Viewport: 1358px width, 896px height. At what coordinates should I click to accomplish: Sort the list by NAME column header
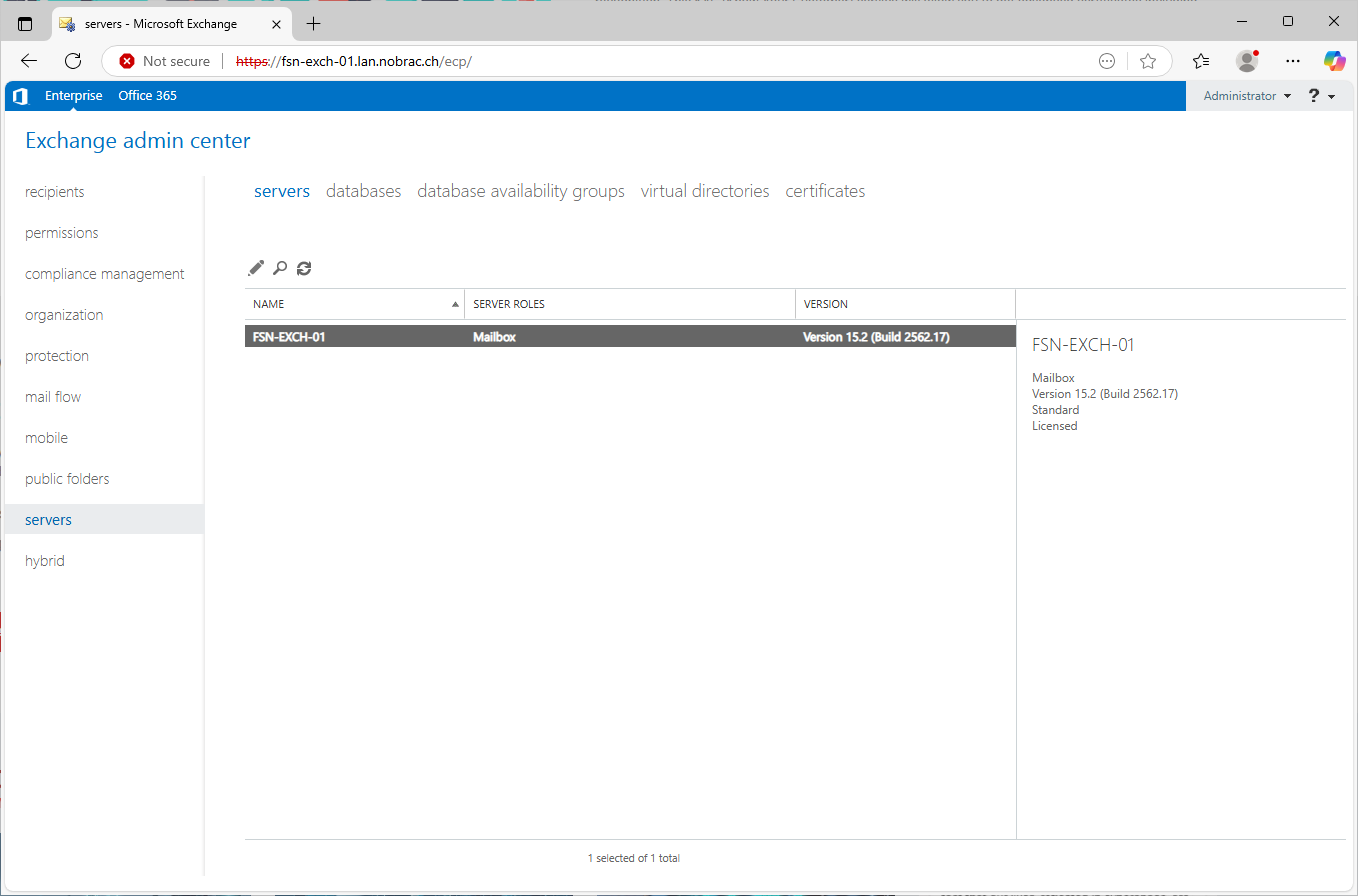355,304
